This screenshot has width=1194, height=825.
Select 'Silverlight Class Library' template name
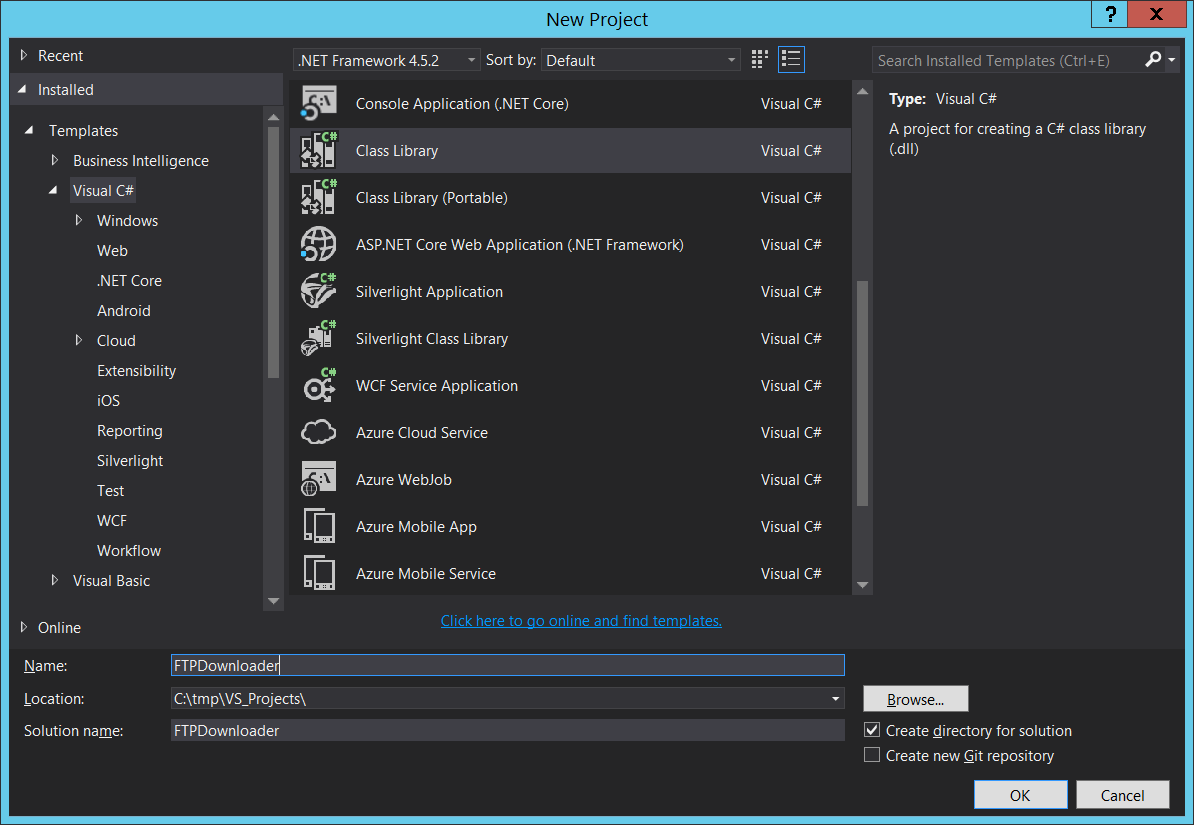[432, 339]
